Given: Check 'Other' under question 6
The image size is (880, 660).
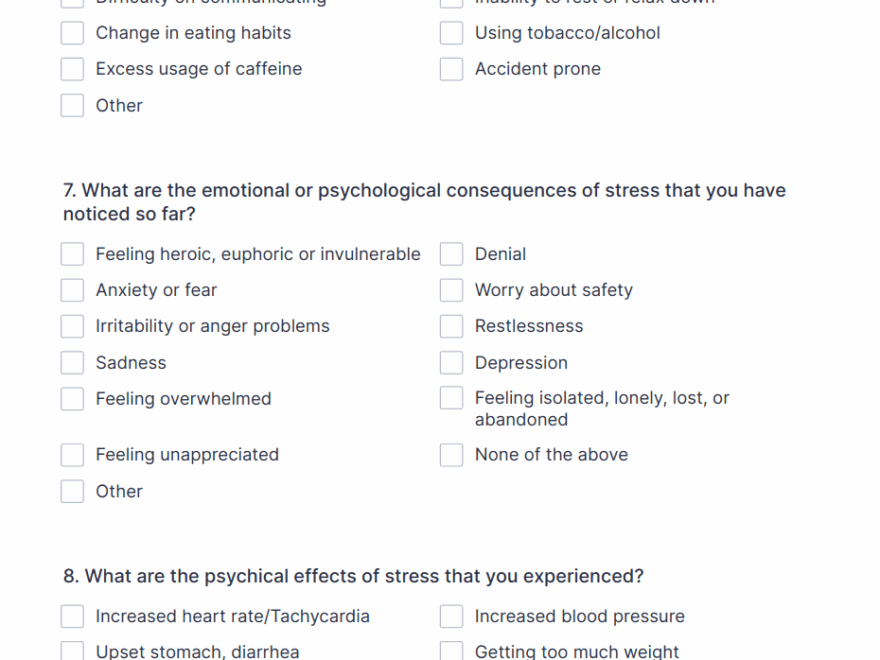Looking at the screenshot, I should coord(71,104).
